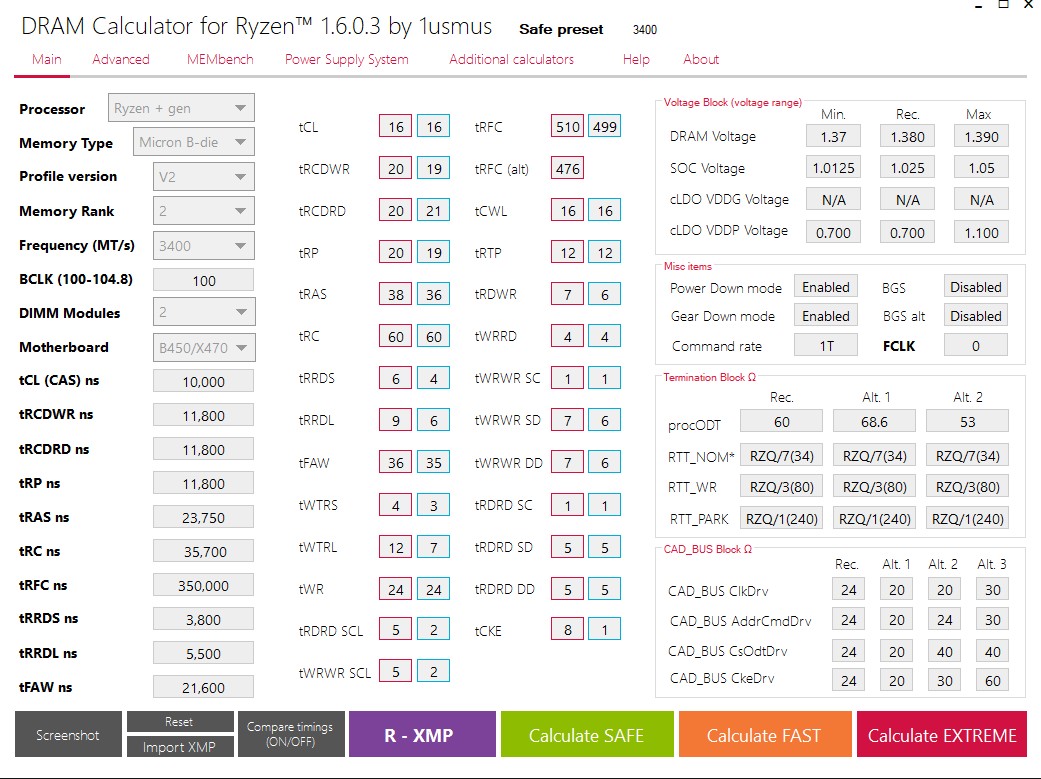Viewport: 1041px width, 779px height.
Task: Change the Frequency (MT/s) value
Action: click(x=203, y=245)
